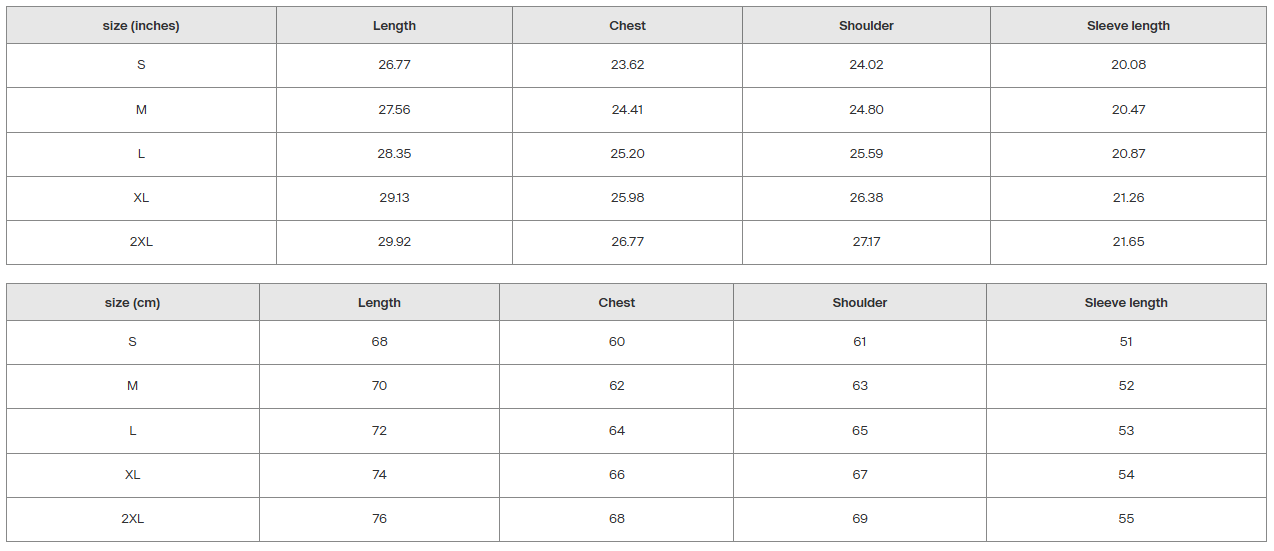Select the 25.59 shoulder value for L
Viewport: 1274px width, 551px height.
pyautogui.click(x=866, y=154)
